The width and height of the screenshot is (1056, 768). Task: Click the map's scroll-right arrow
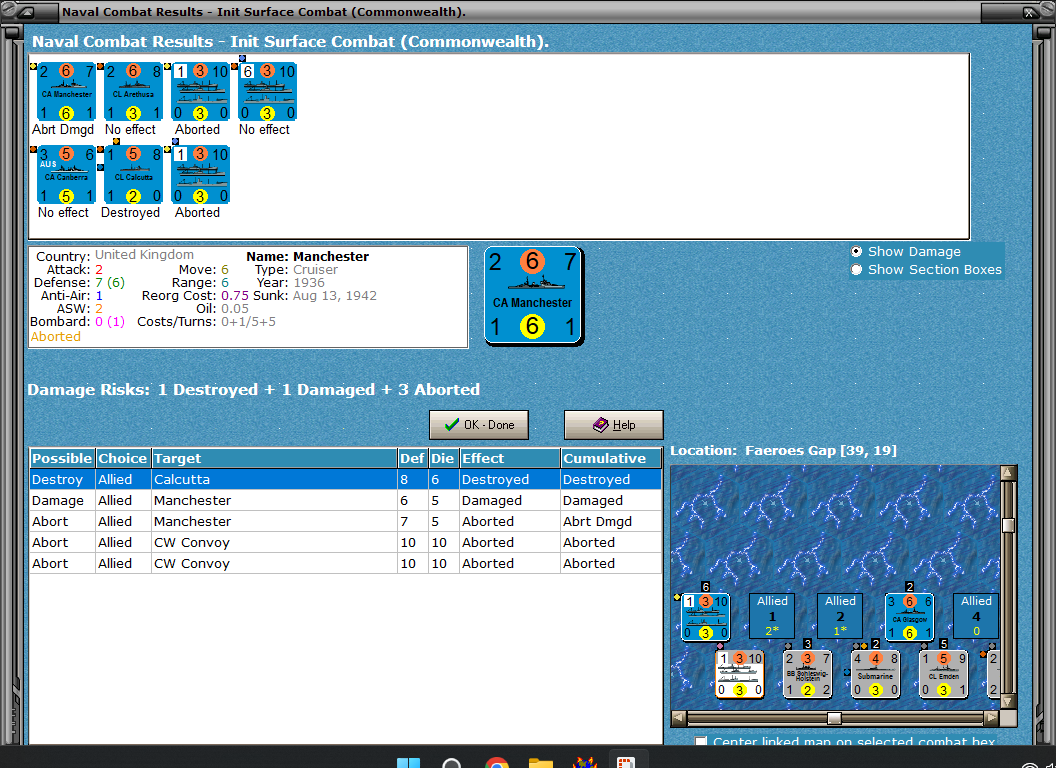pos(991,718)
